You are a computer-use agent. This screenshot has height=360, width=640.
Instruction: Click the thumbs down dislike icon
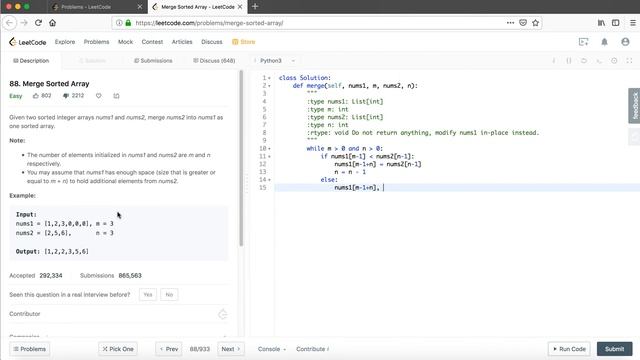coord(66,96)
